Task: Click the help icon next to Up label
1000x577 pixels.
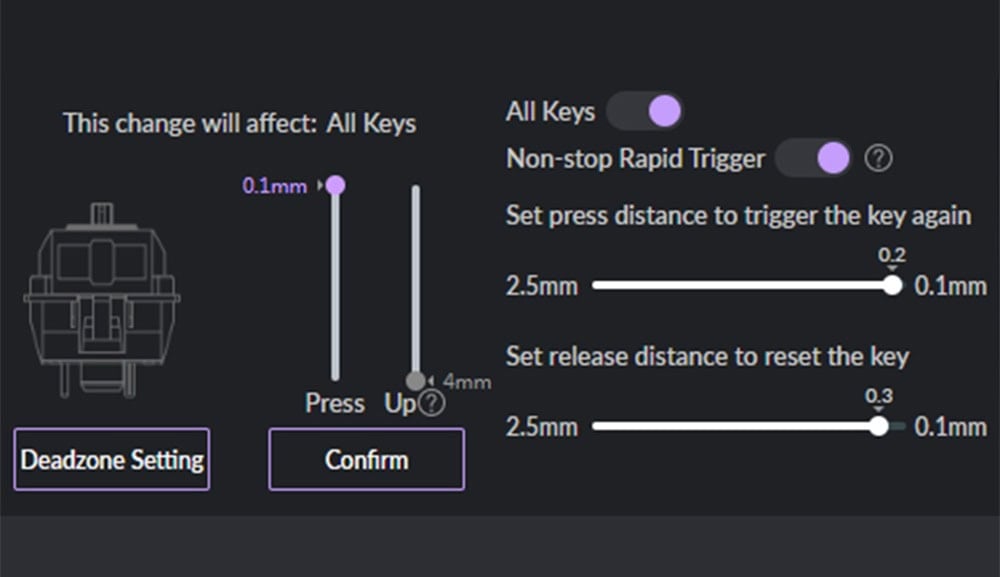Action: (x=432, y=403)
